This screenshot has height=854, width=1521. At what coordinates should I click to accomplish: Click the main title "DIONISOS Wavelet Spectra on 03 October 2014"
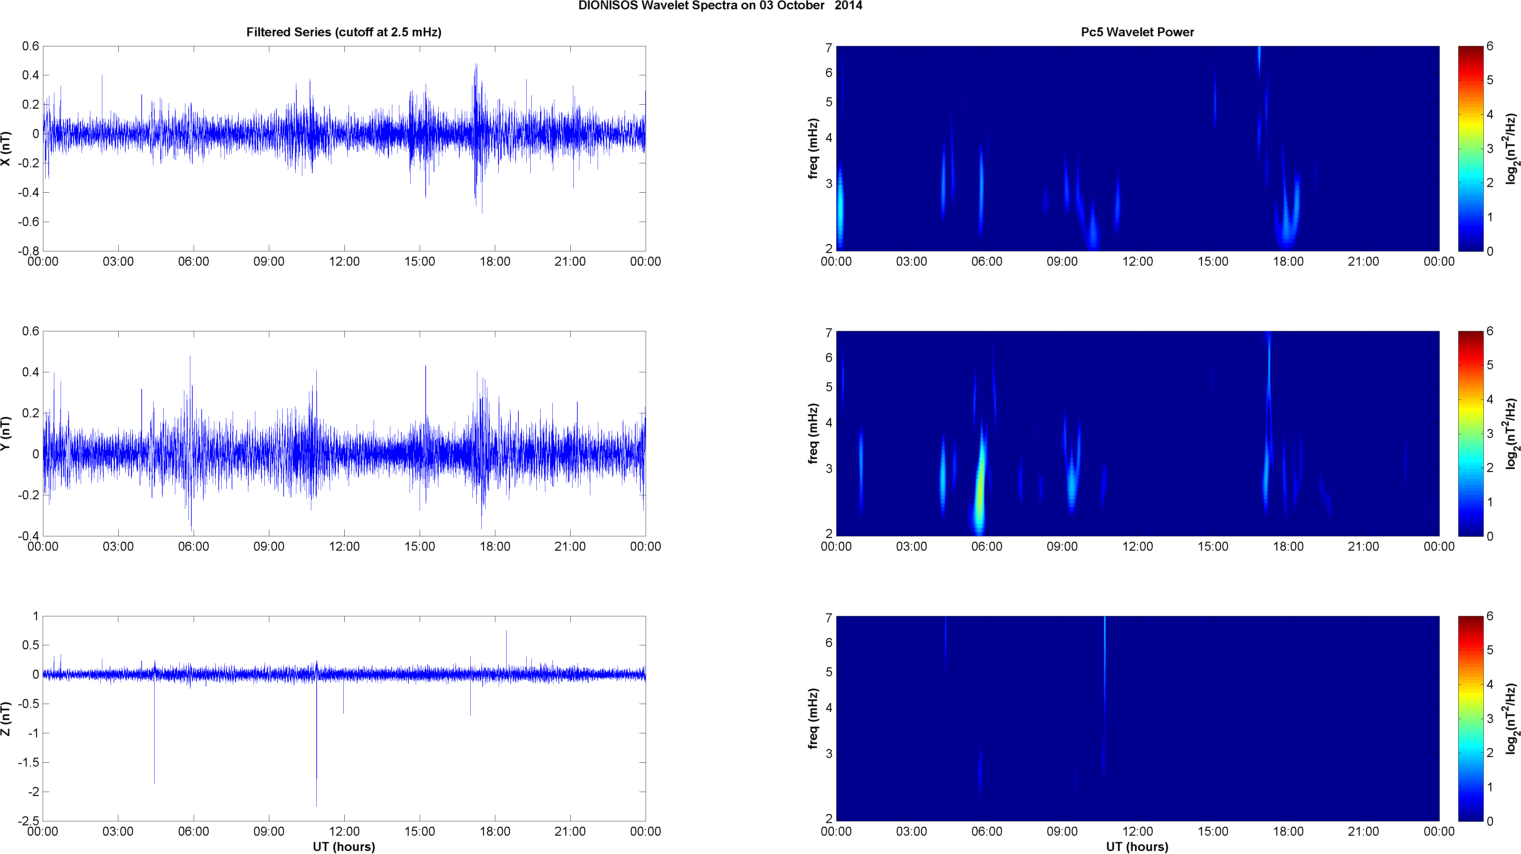click(x=720, y=6)
